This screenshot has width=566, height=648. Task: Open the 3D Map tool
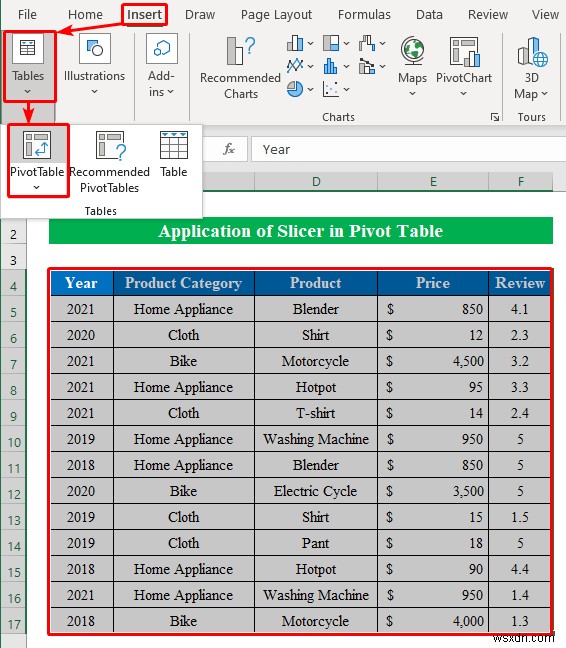tap(531, 68)
